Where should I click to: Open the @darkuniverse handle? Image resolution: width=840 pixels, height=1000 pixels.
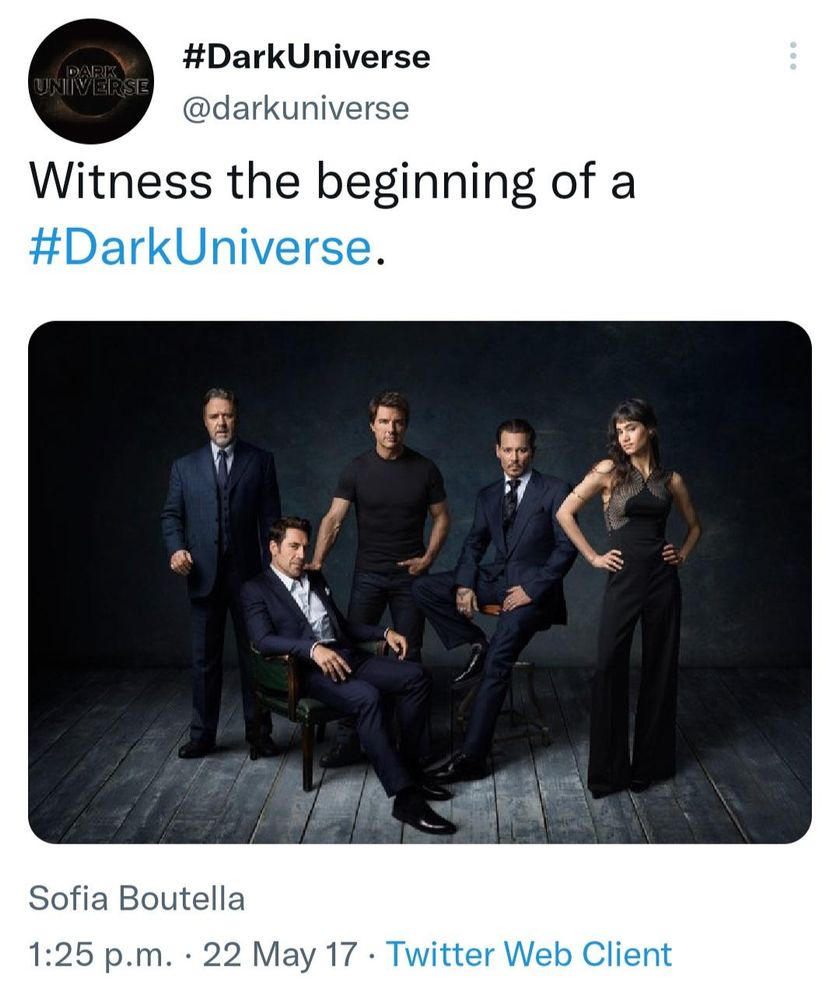[296, 108]
